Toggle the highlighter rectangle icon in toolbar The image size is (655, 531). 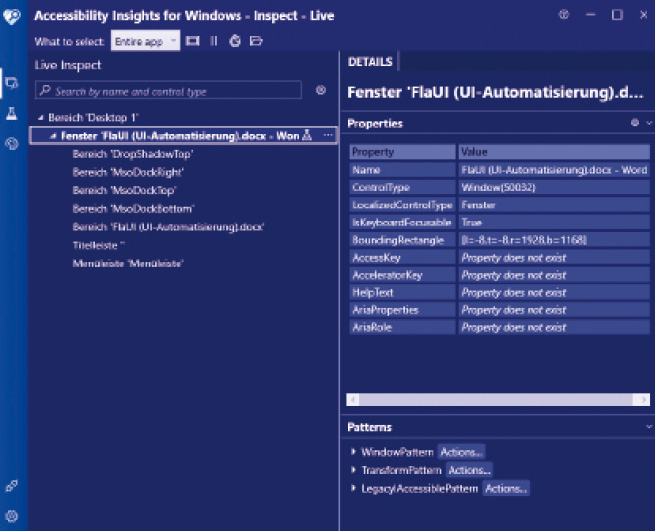tap(192, 41)
